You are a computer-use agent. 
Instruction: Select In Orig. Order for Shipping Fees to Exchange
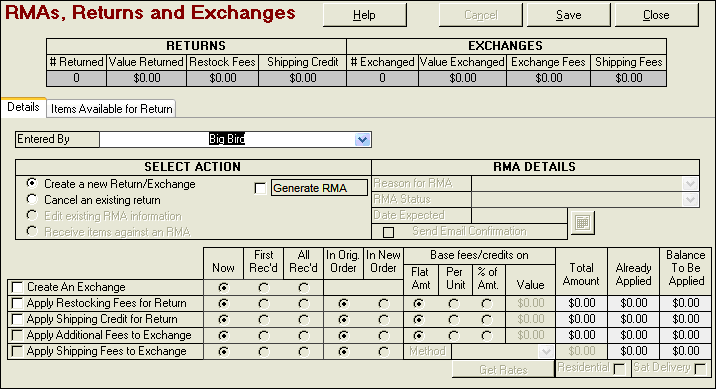(x=343, y=352)
